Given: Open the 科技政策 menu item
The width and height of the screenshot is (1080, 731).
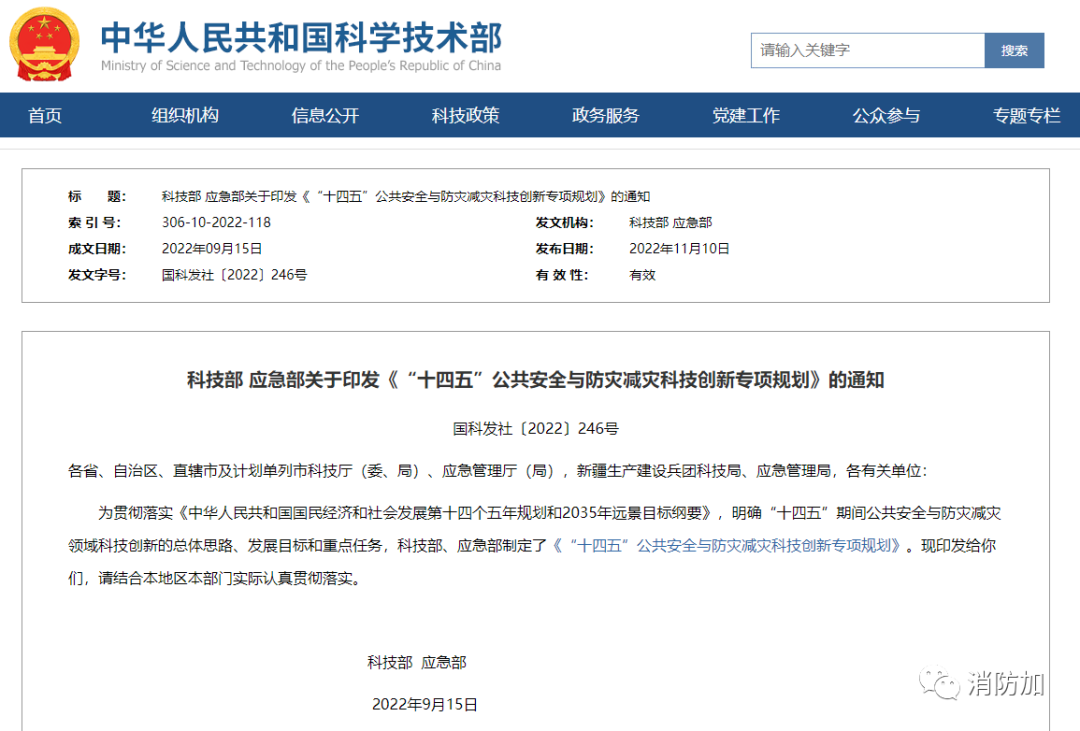Looking at the screenshot, I should click(465, 115).
